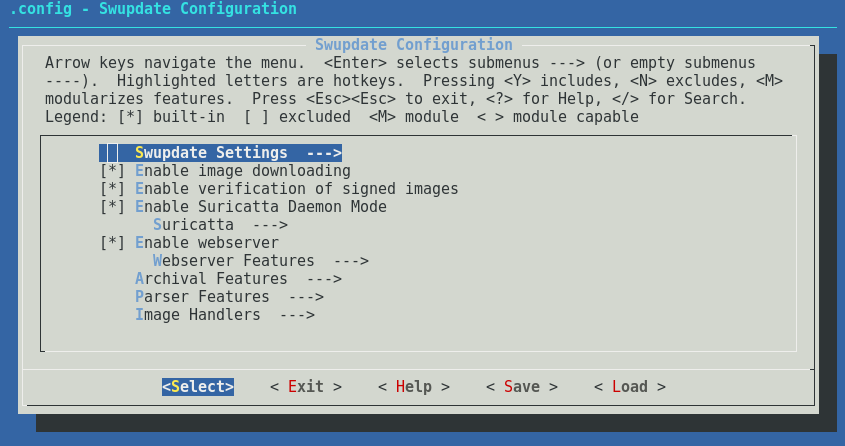Viewport: 845px width, 446px height.
Task: Click the Swupdate Configuration dialog title
Action: (x=414, y=45)
